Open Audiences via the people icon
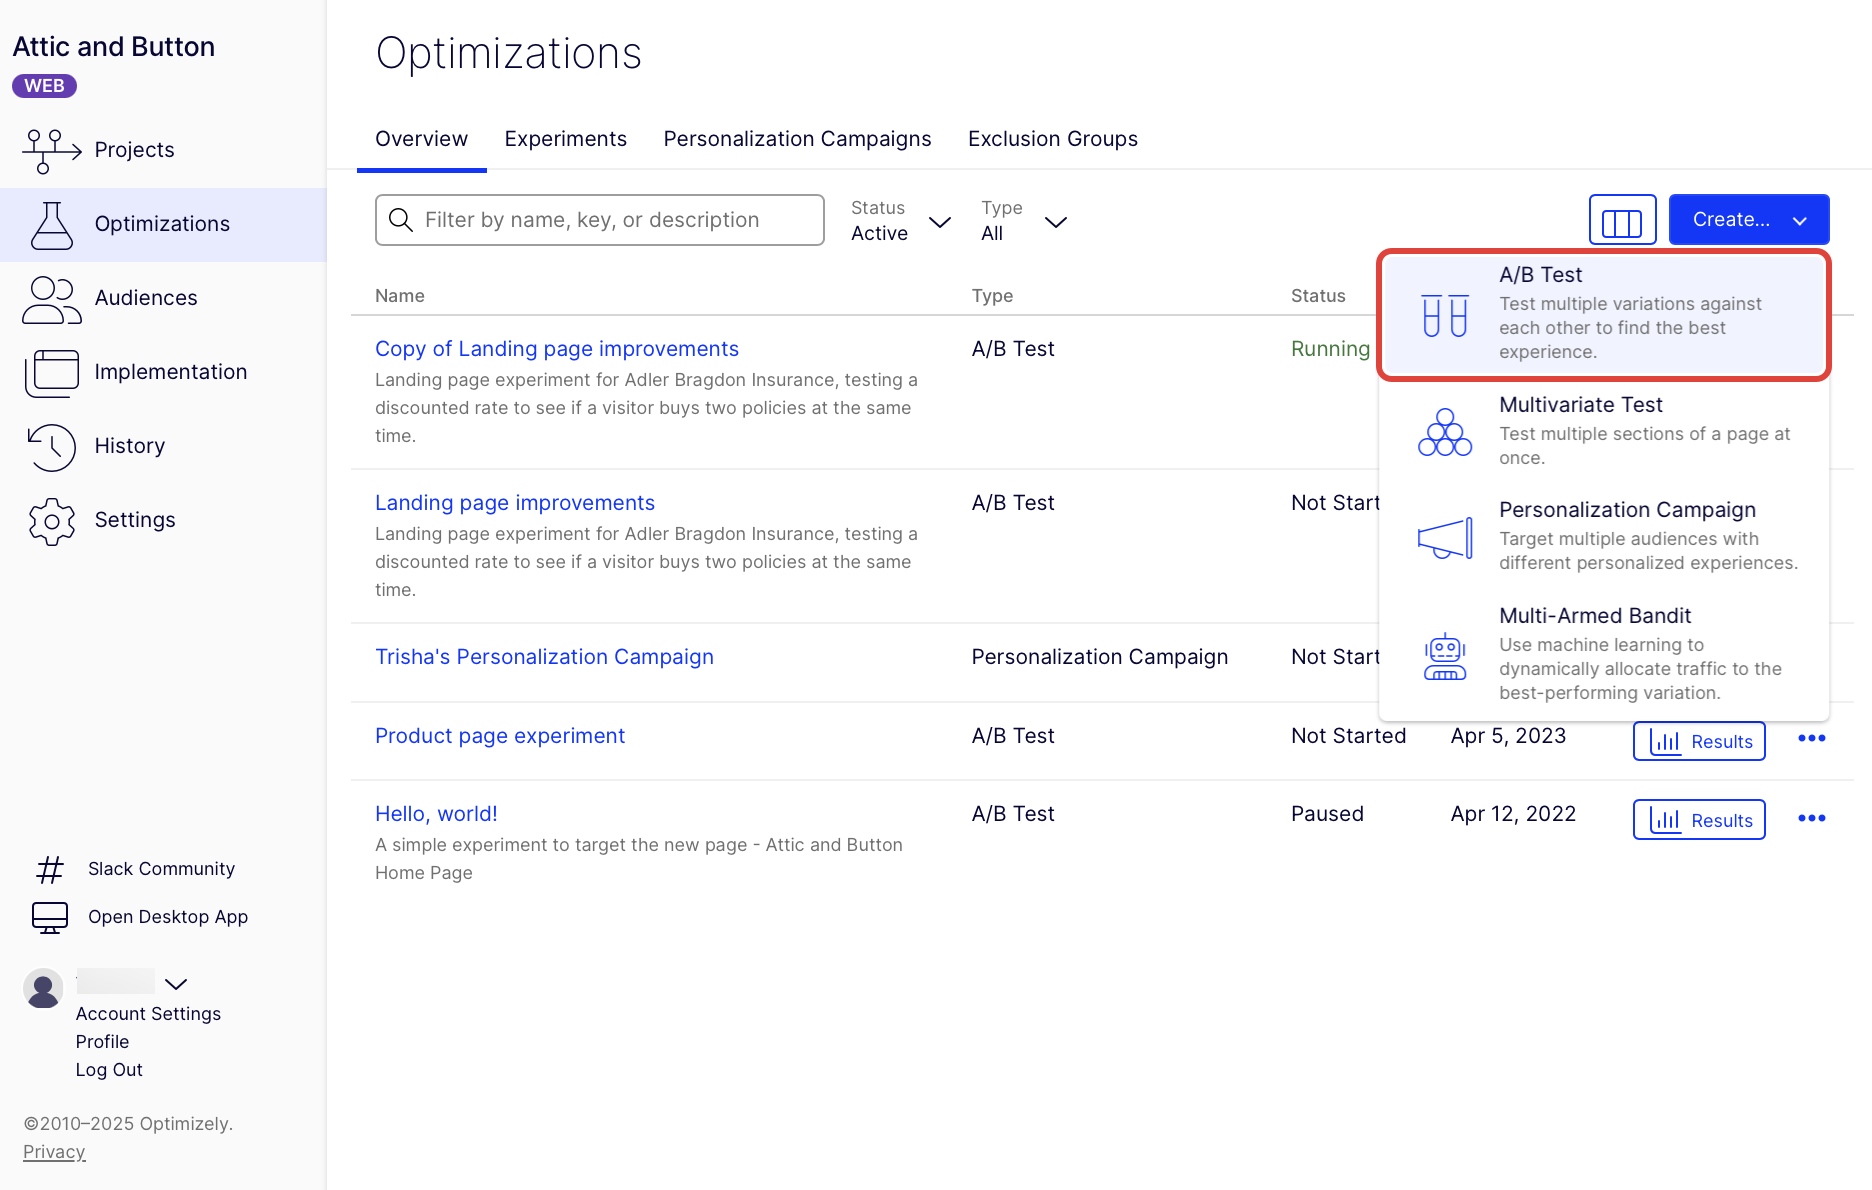Image resolution: width=1872 pixels, height=1190 pixels. (51, 300)
